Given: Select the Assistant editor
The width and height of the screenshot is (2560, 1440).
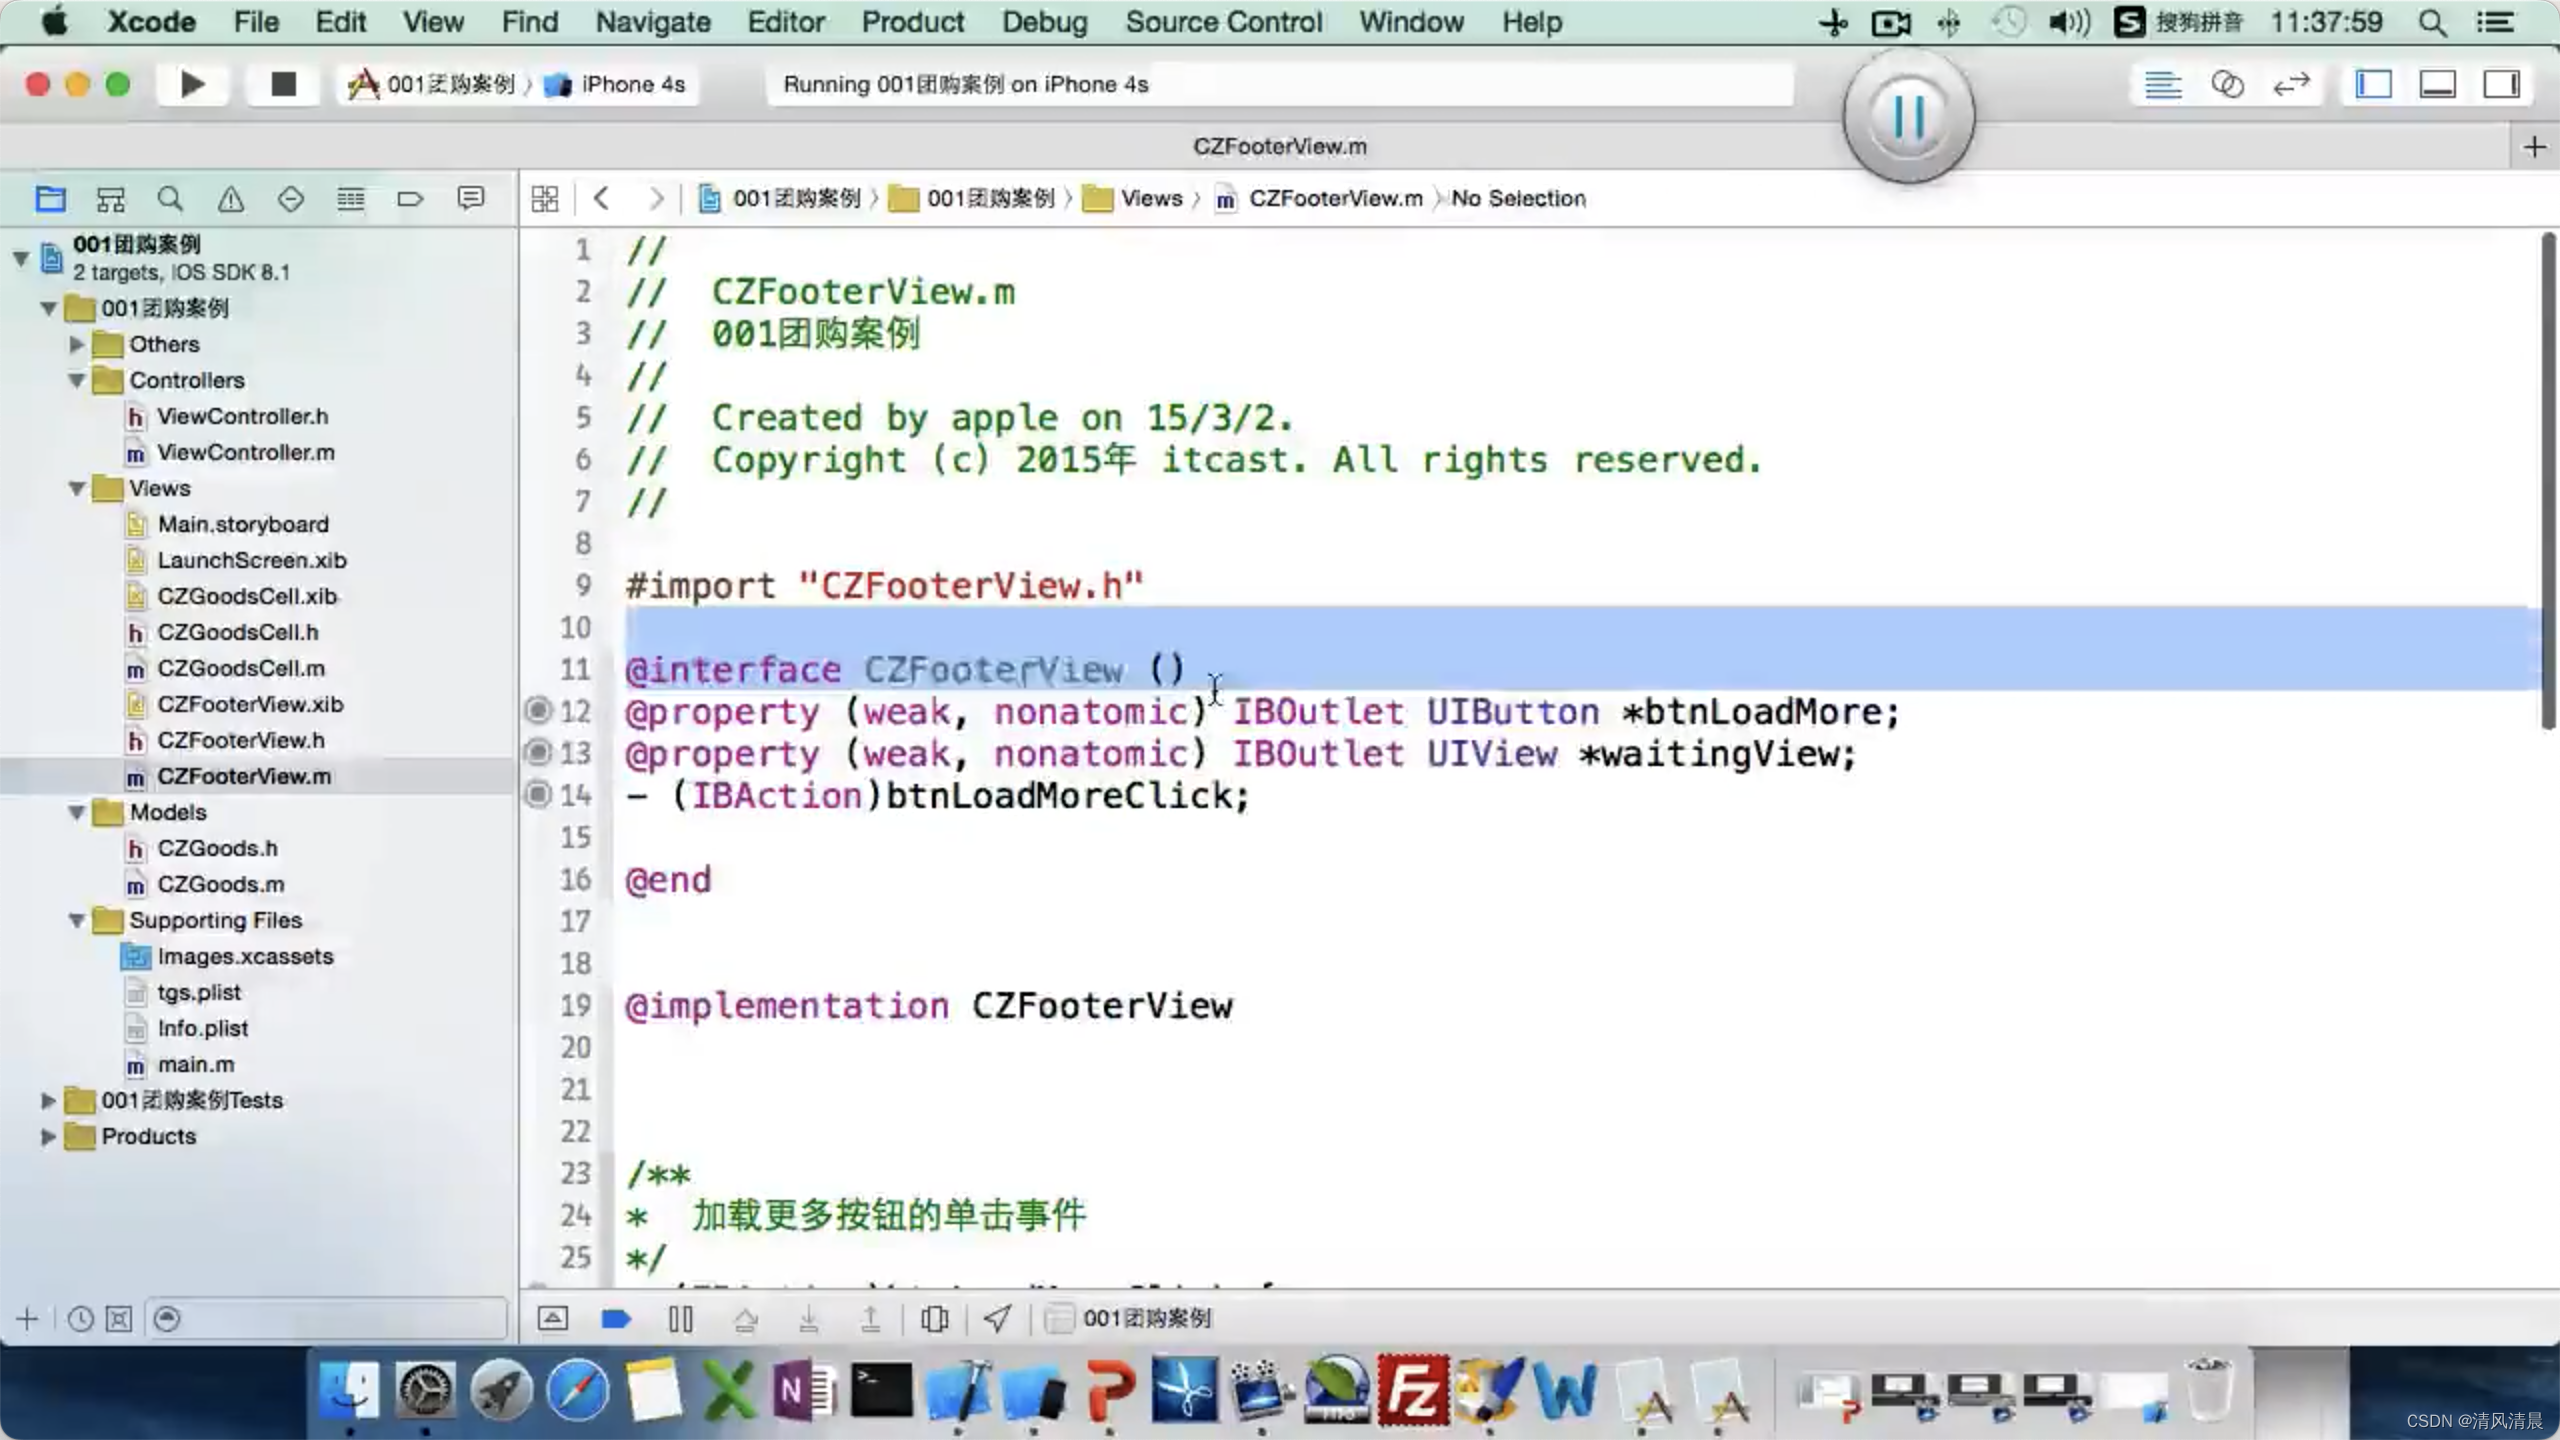Looking at the screenshot, I should (2227, 85).
